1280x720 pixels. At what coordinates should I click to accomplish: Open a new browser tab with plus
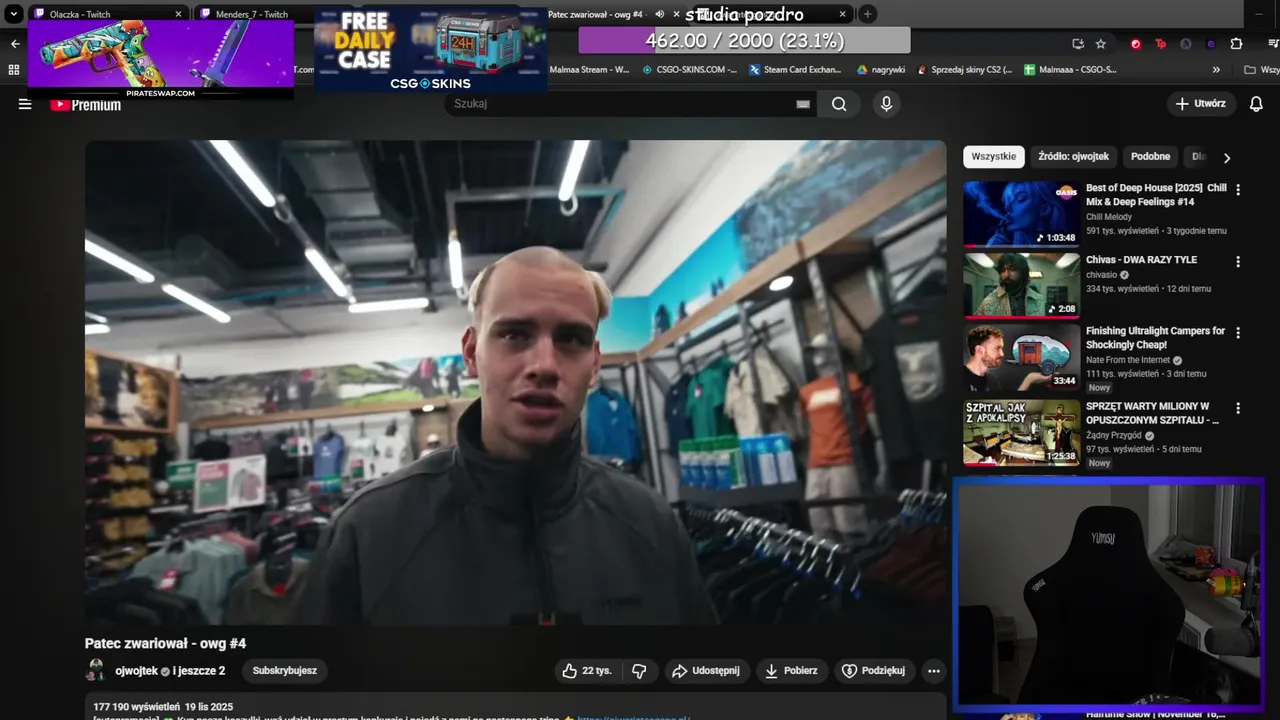click(867, 14)
